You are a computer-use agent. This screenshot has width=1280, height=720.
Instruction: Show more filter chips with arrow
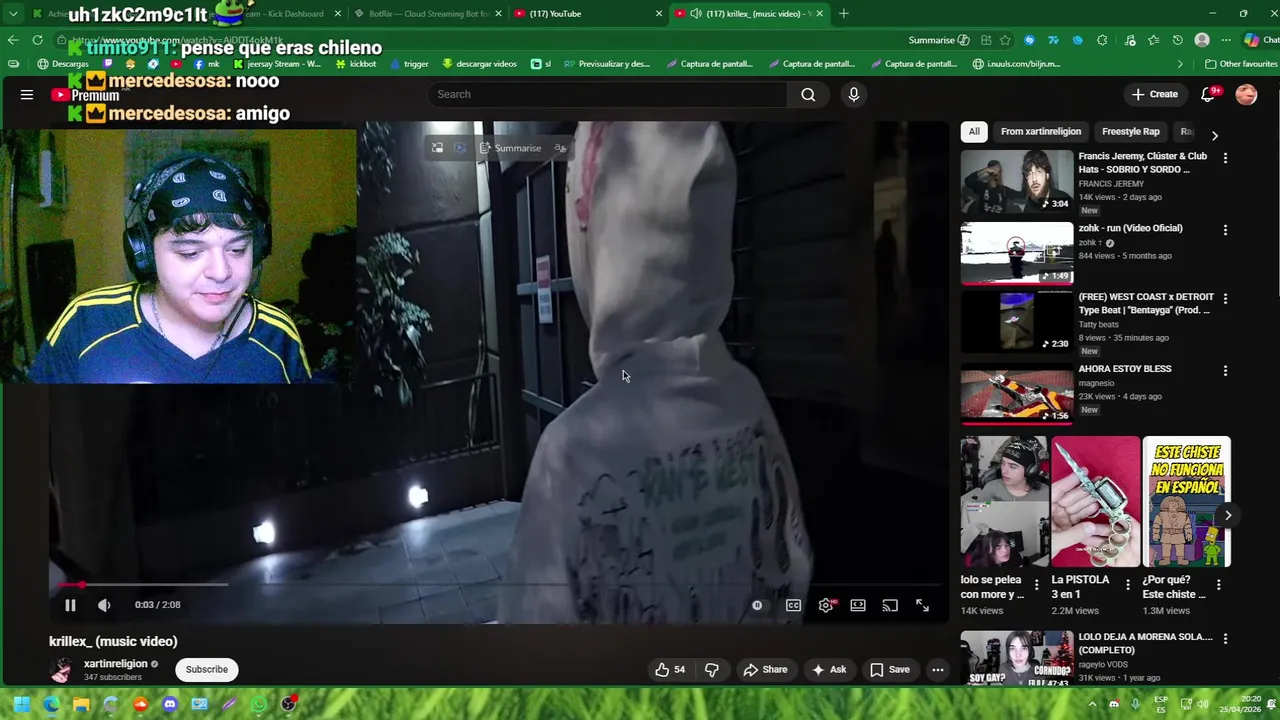pyautogui.click(x=1215, y=135)
